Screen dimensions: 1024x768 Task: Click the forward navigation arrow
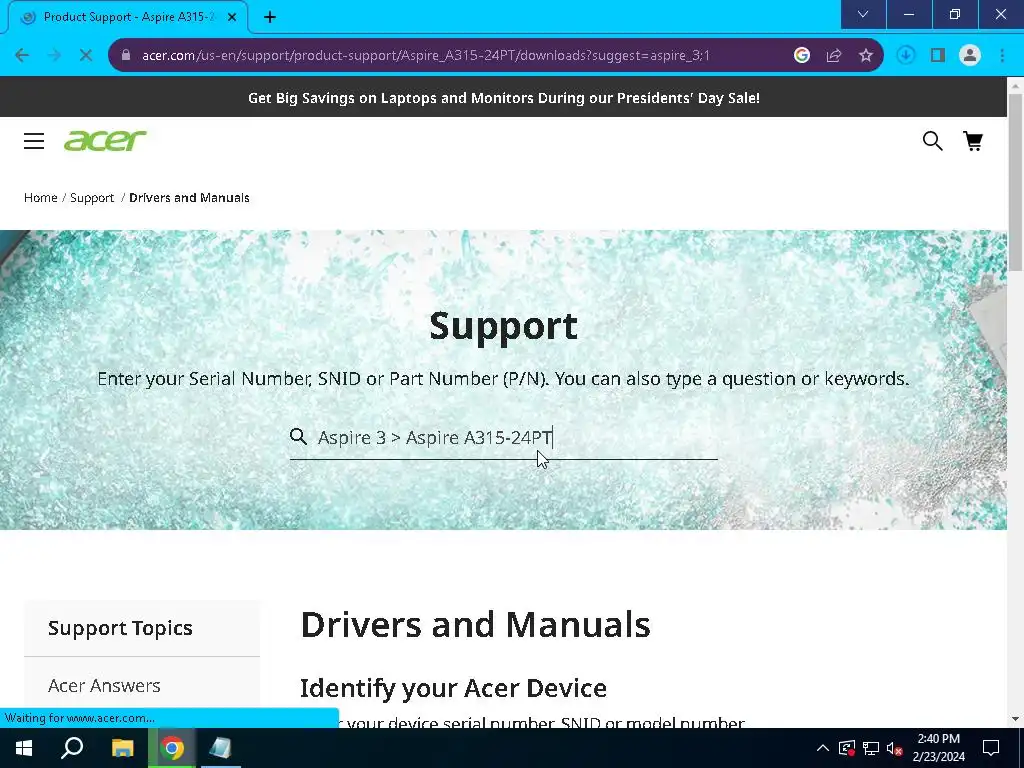coord(54,56)
